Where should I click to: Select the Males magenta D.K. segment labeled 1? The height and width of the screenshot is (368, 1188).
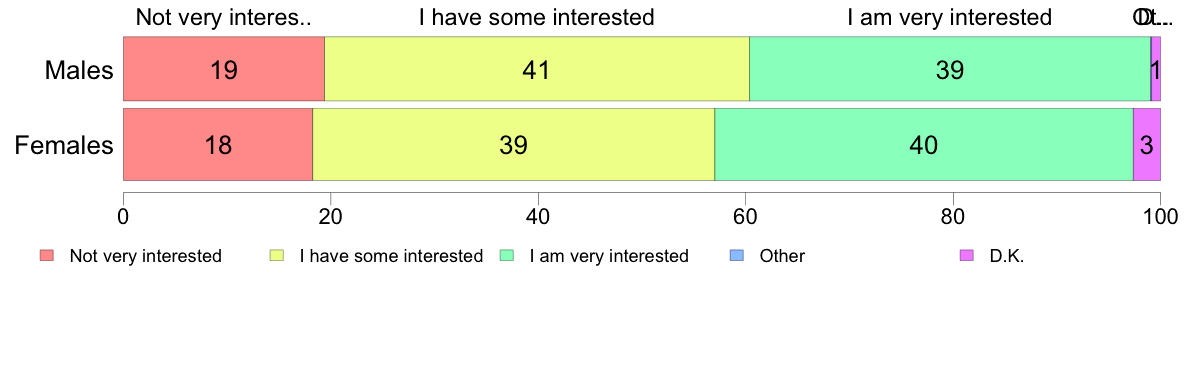click(1156, 69)
